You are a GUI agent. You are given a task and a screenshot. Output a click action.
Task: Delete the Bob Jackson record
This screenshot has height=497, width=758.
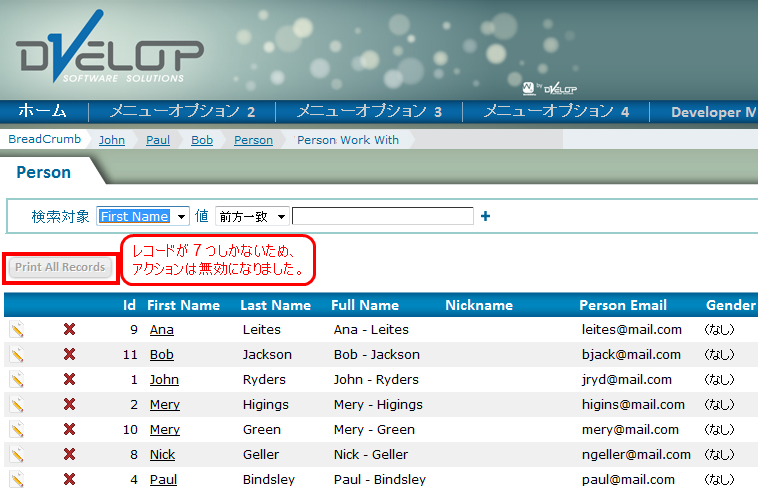click(70, 354)
